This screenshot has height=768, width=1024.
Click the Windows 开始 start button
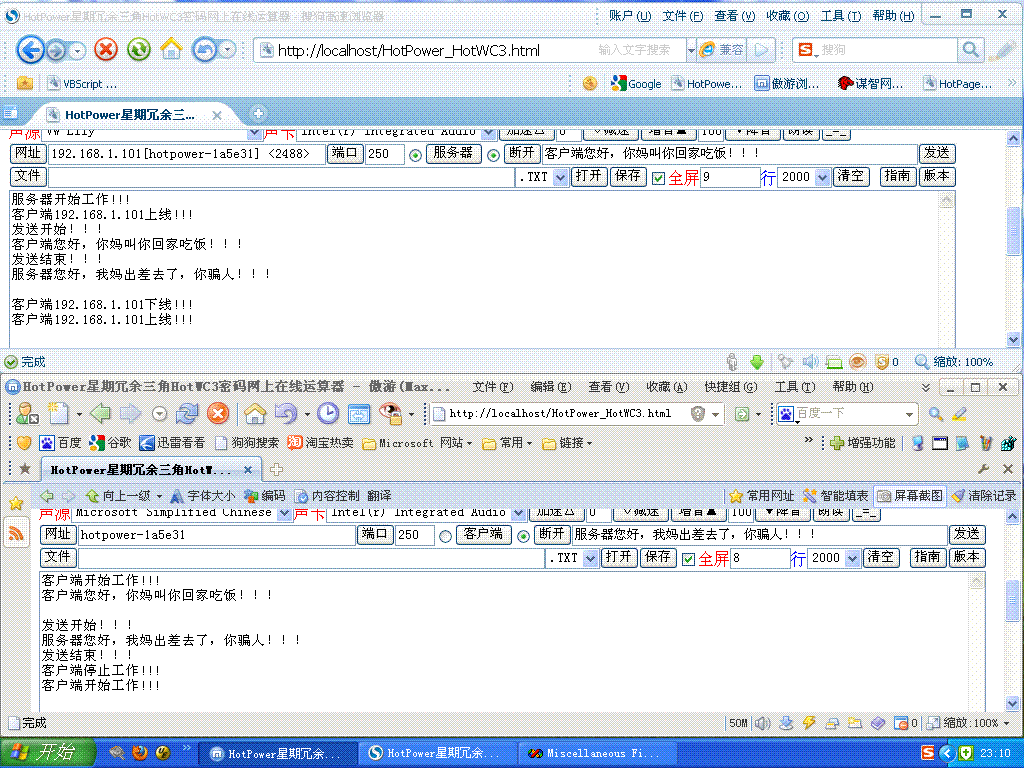coord(47,752)
